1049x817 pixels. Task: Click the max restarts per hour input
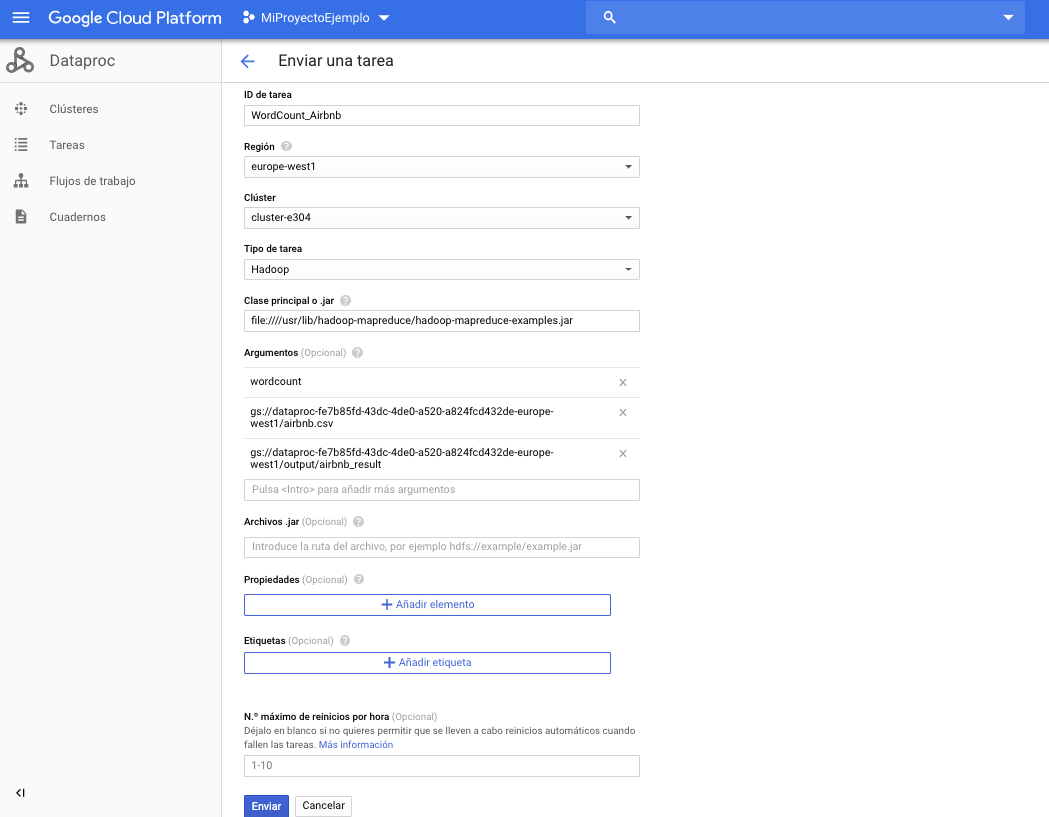(x=442, y=765)
